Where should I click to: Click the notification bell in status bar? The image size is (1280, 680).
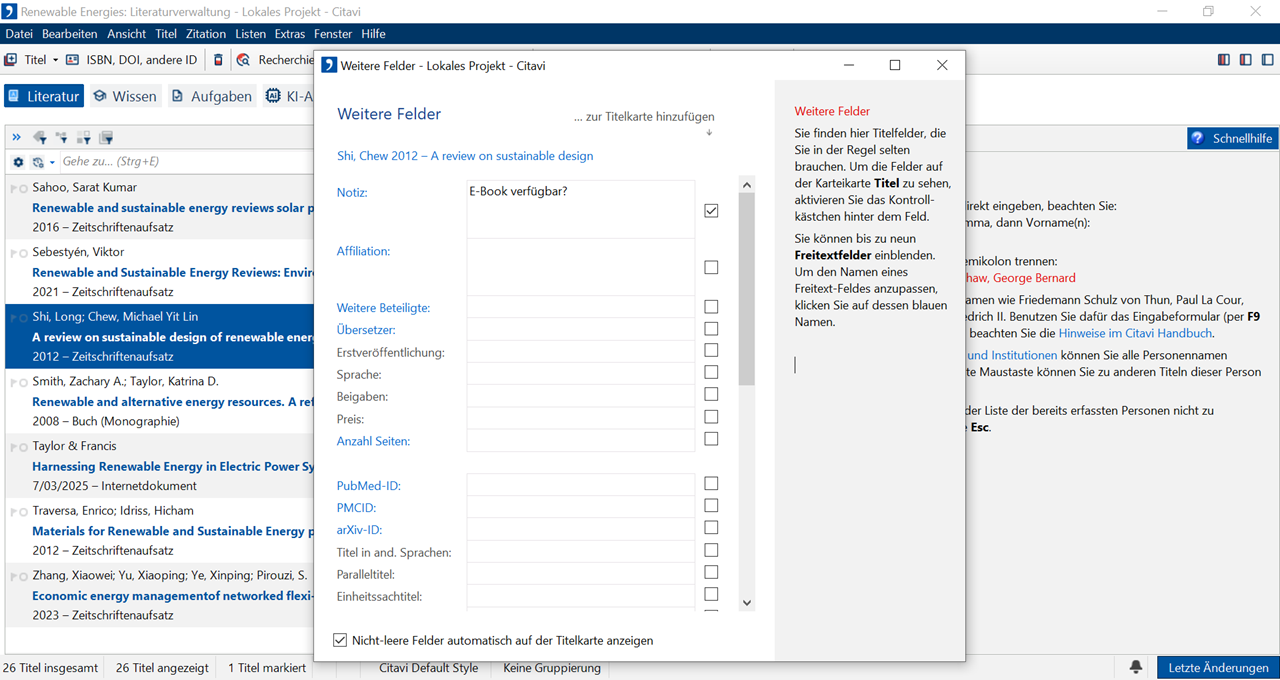click(1136, 667)
